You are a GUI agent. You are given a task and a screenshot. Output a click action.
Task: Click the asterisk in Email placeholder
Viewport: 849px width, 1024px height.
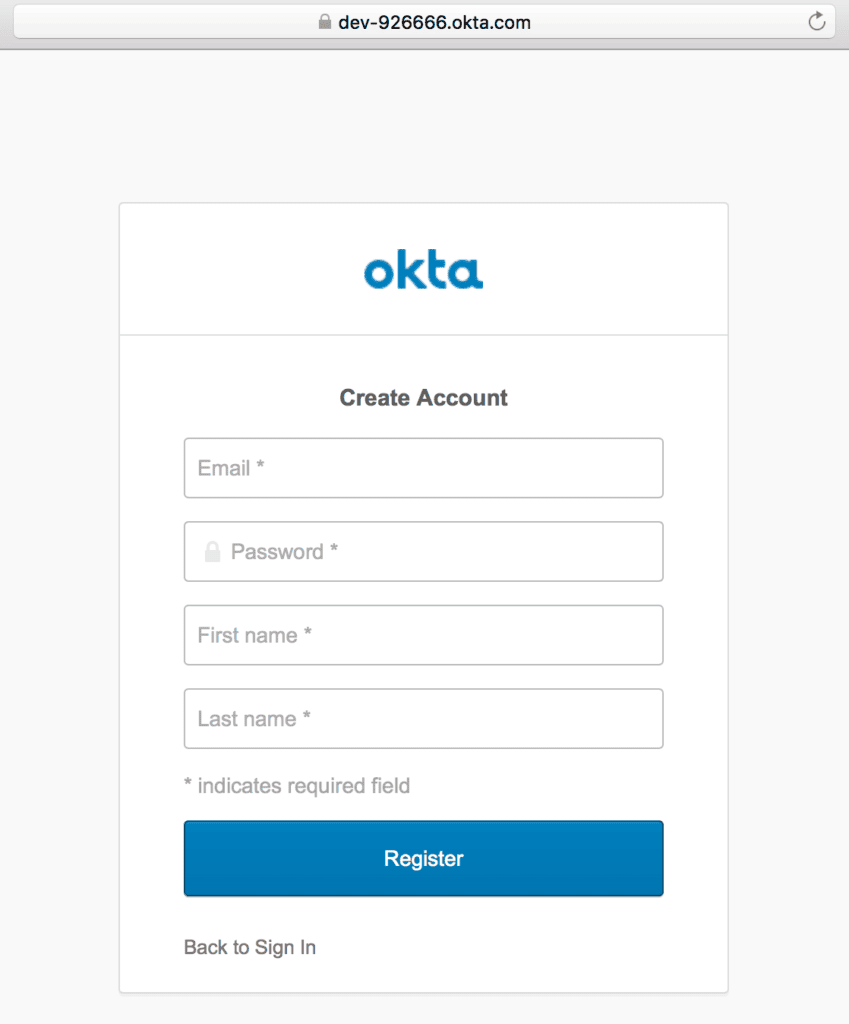[x=260, y=466]
